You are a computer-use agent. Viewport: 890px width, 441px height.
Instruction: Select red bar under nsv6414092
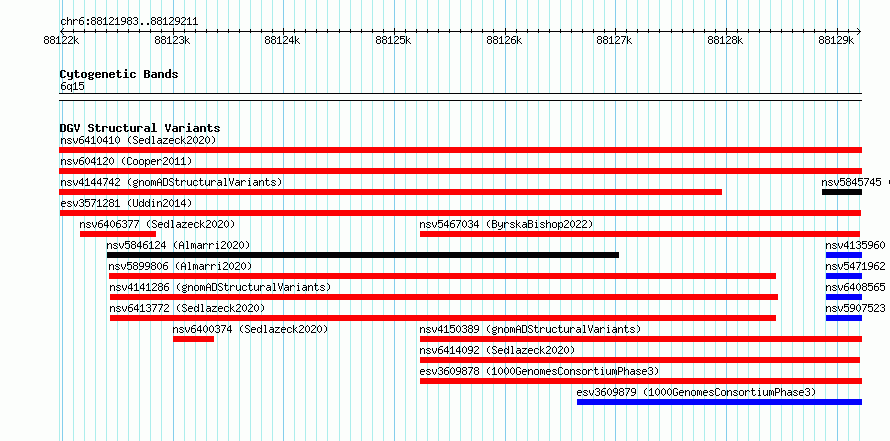pyautogui.click(x=640, y=360)
